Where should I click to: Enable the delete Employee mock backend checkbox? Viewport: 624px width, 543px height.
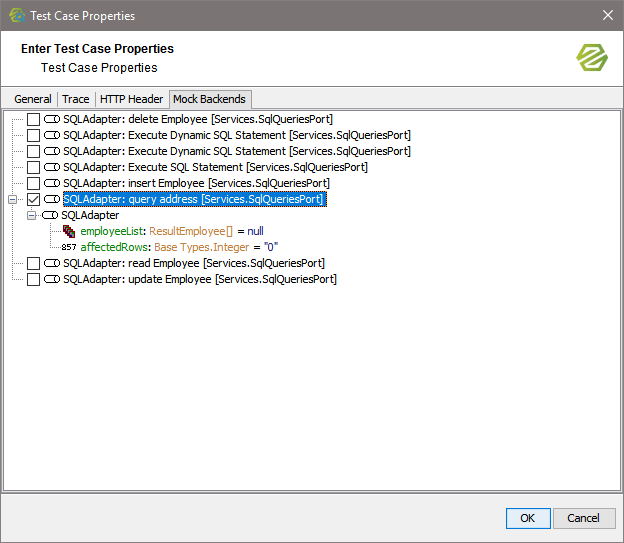[34, 119]
